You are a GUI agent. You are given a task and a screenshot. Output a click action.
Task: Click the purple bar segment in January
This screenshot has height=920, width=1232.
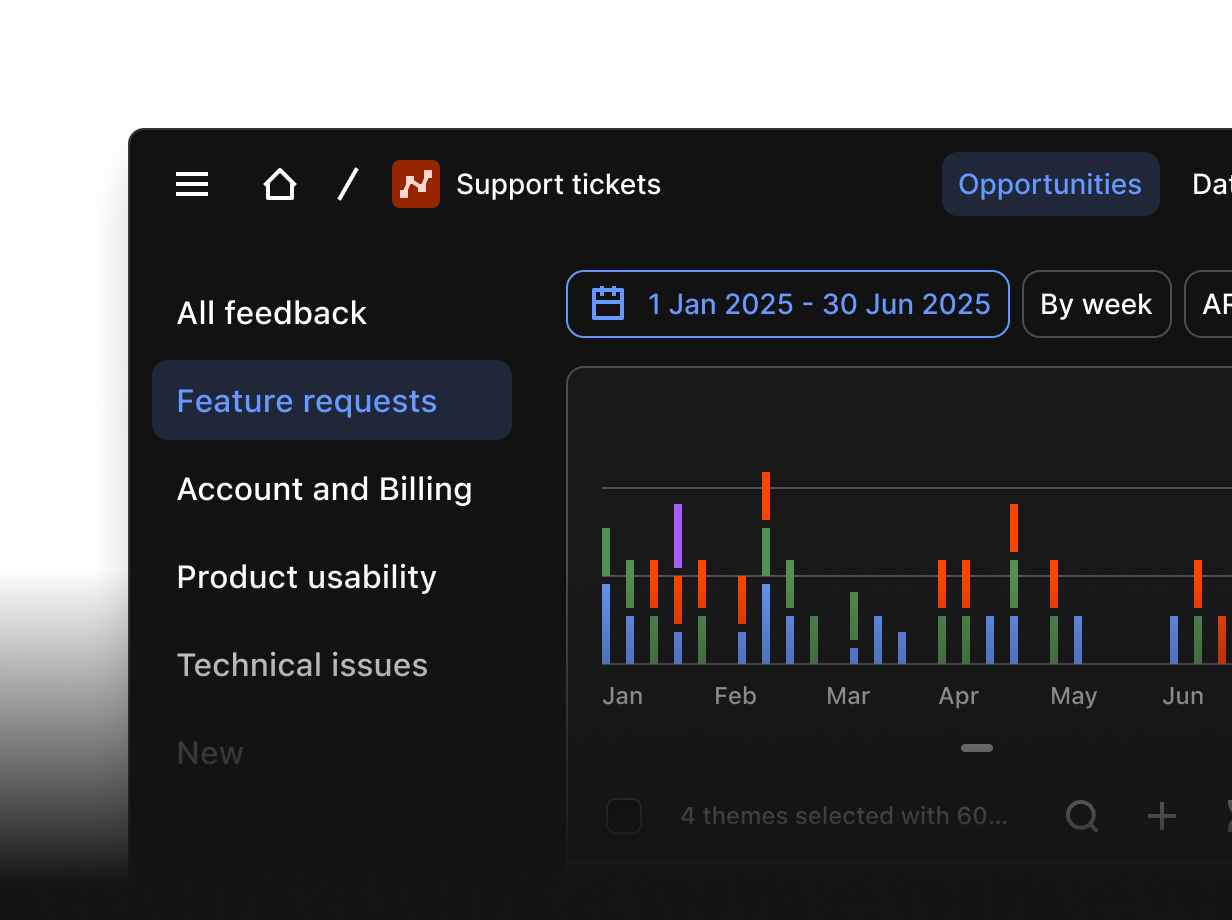678,536
